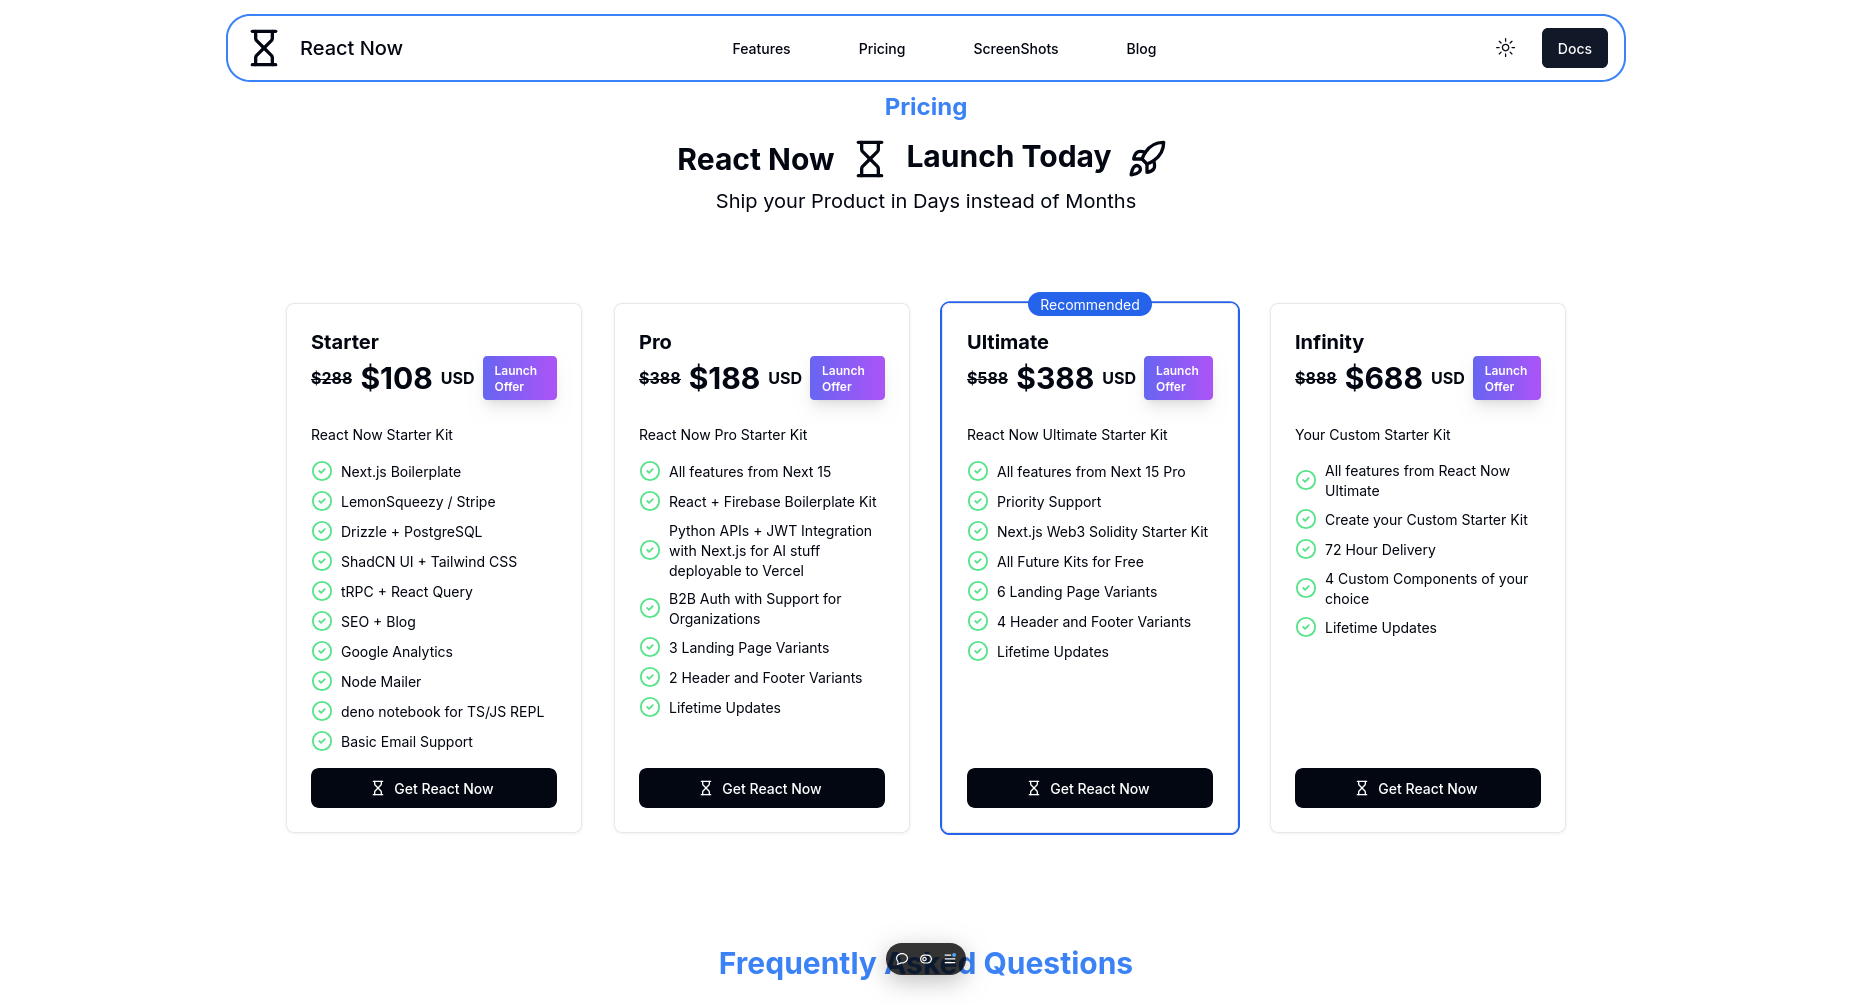Image resolution: width=1852 pixels, height=1005 pixels.
Task: Click the check icon beside ShadCN UI + Tailwind CSS
Action: click(322, 561)
